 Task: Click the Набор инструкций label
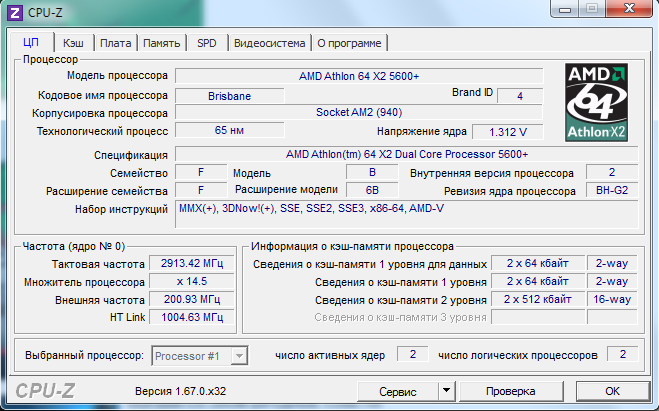pos(121,209)
